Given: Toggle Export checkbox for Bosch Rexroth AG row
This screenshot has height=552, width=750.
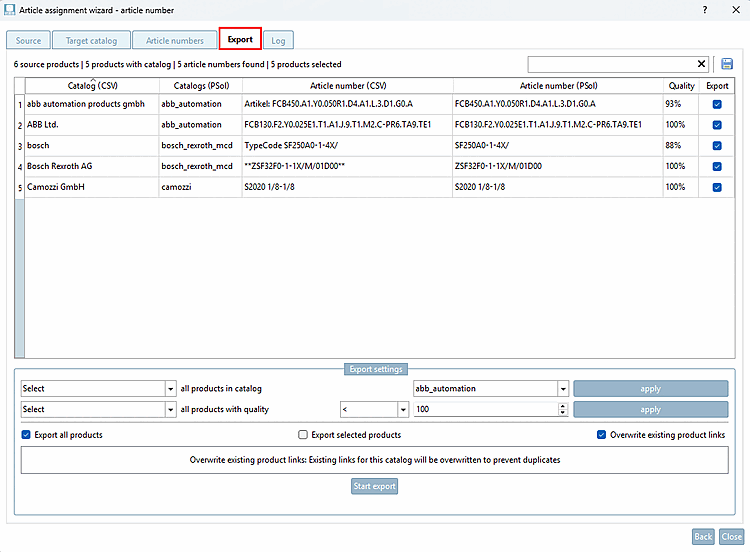Looking at the screenshot, I should point(717,166).
